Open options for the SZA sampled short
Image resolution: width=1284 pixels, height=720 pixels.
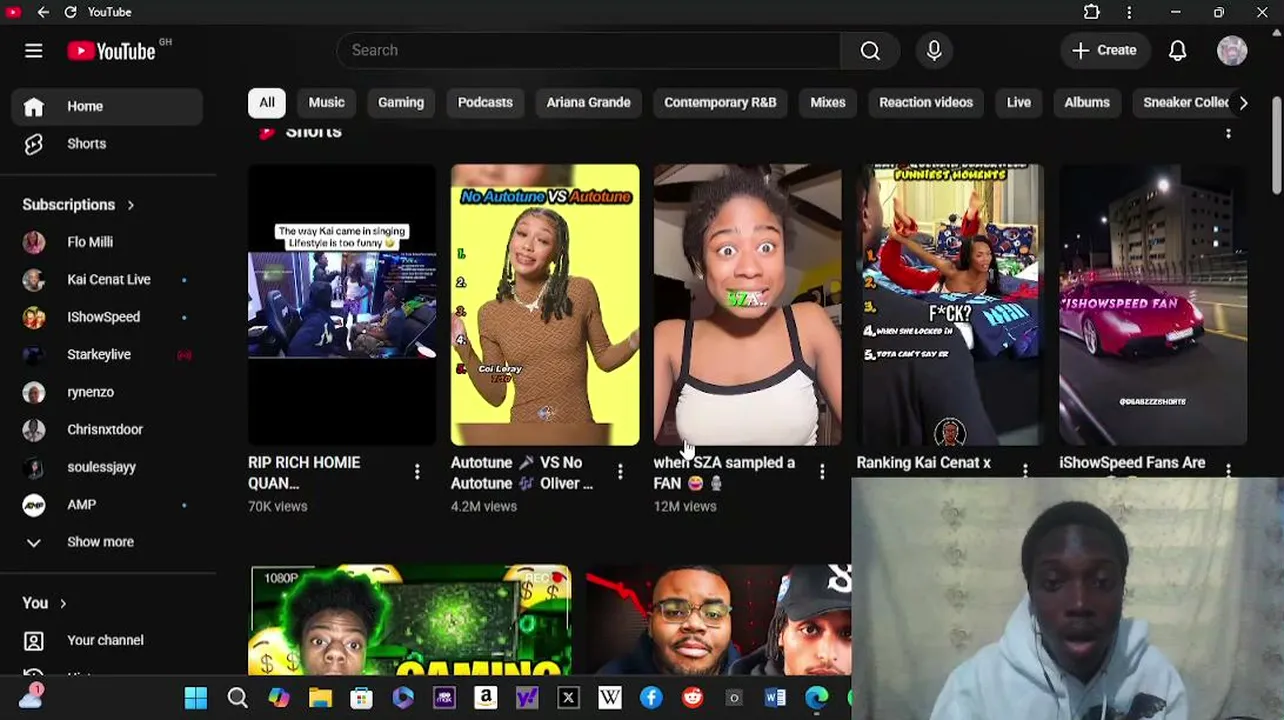(822, 471)
